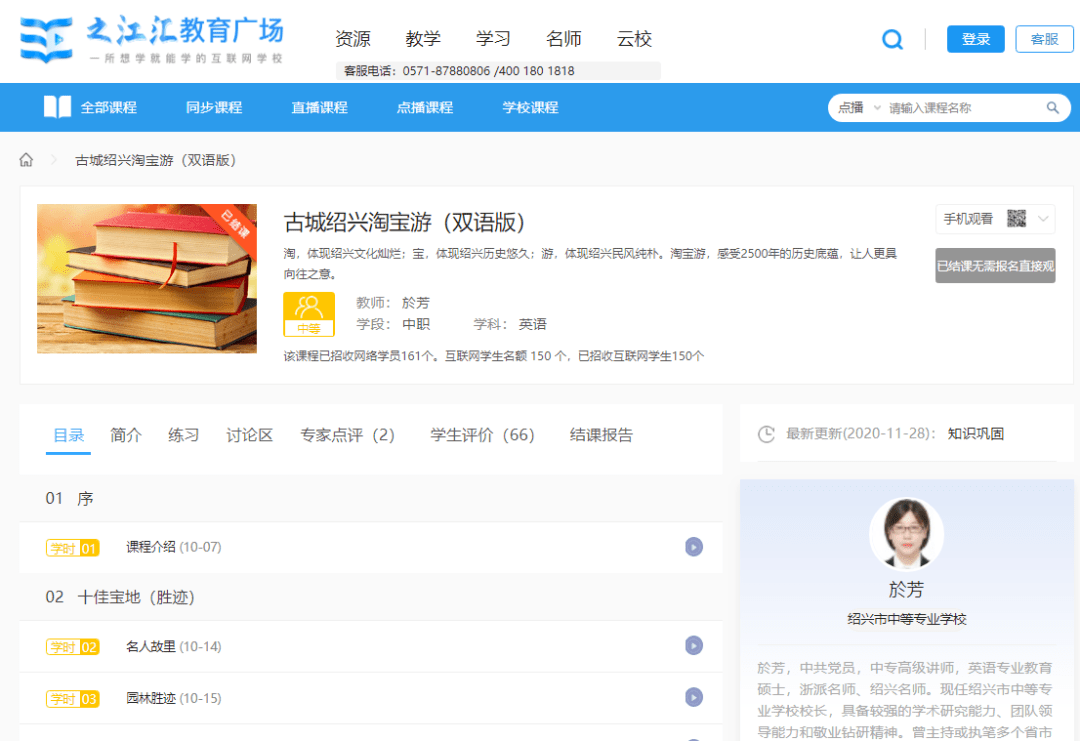Click the 登录 button
This screenshot has width=1080, height=741.
click(975, 39)
